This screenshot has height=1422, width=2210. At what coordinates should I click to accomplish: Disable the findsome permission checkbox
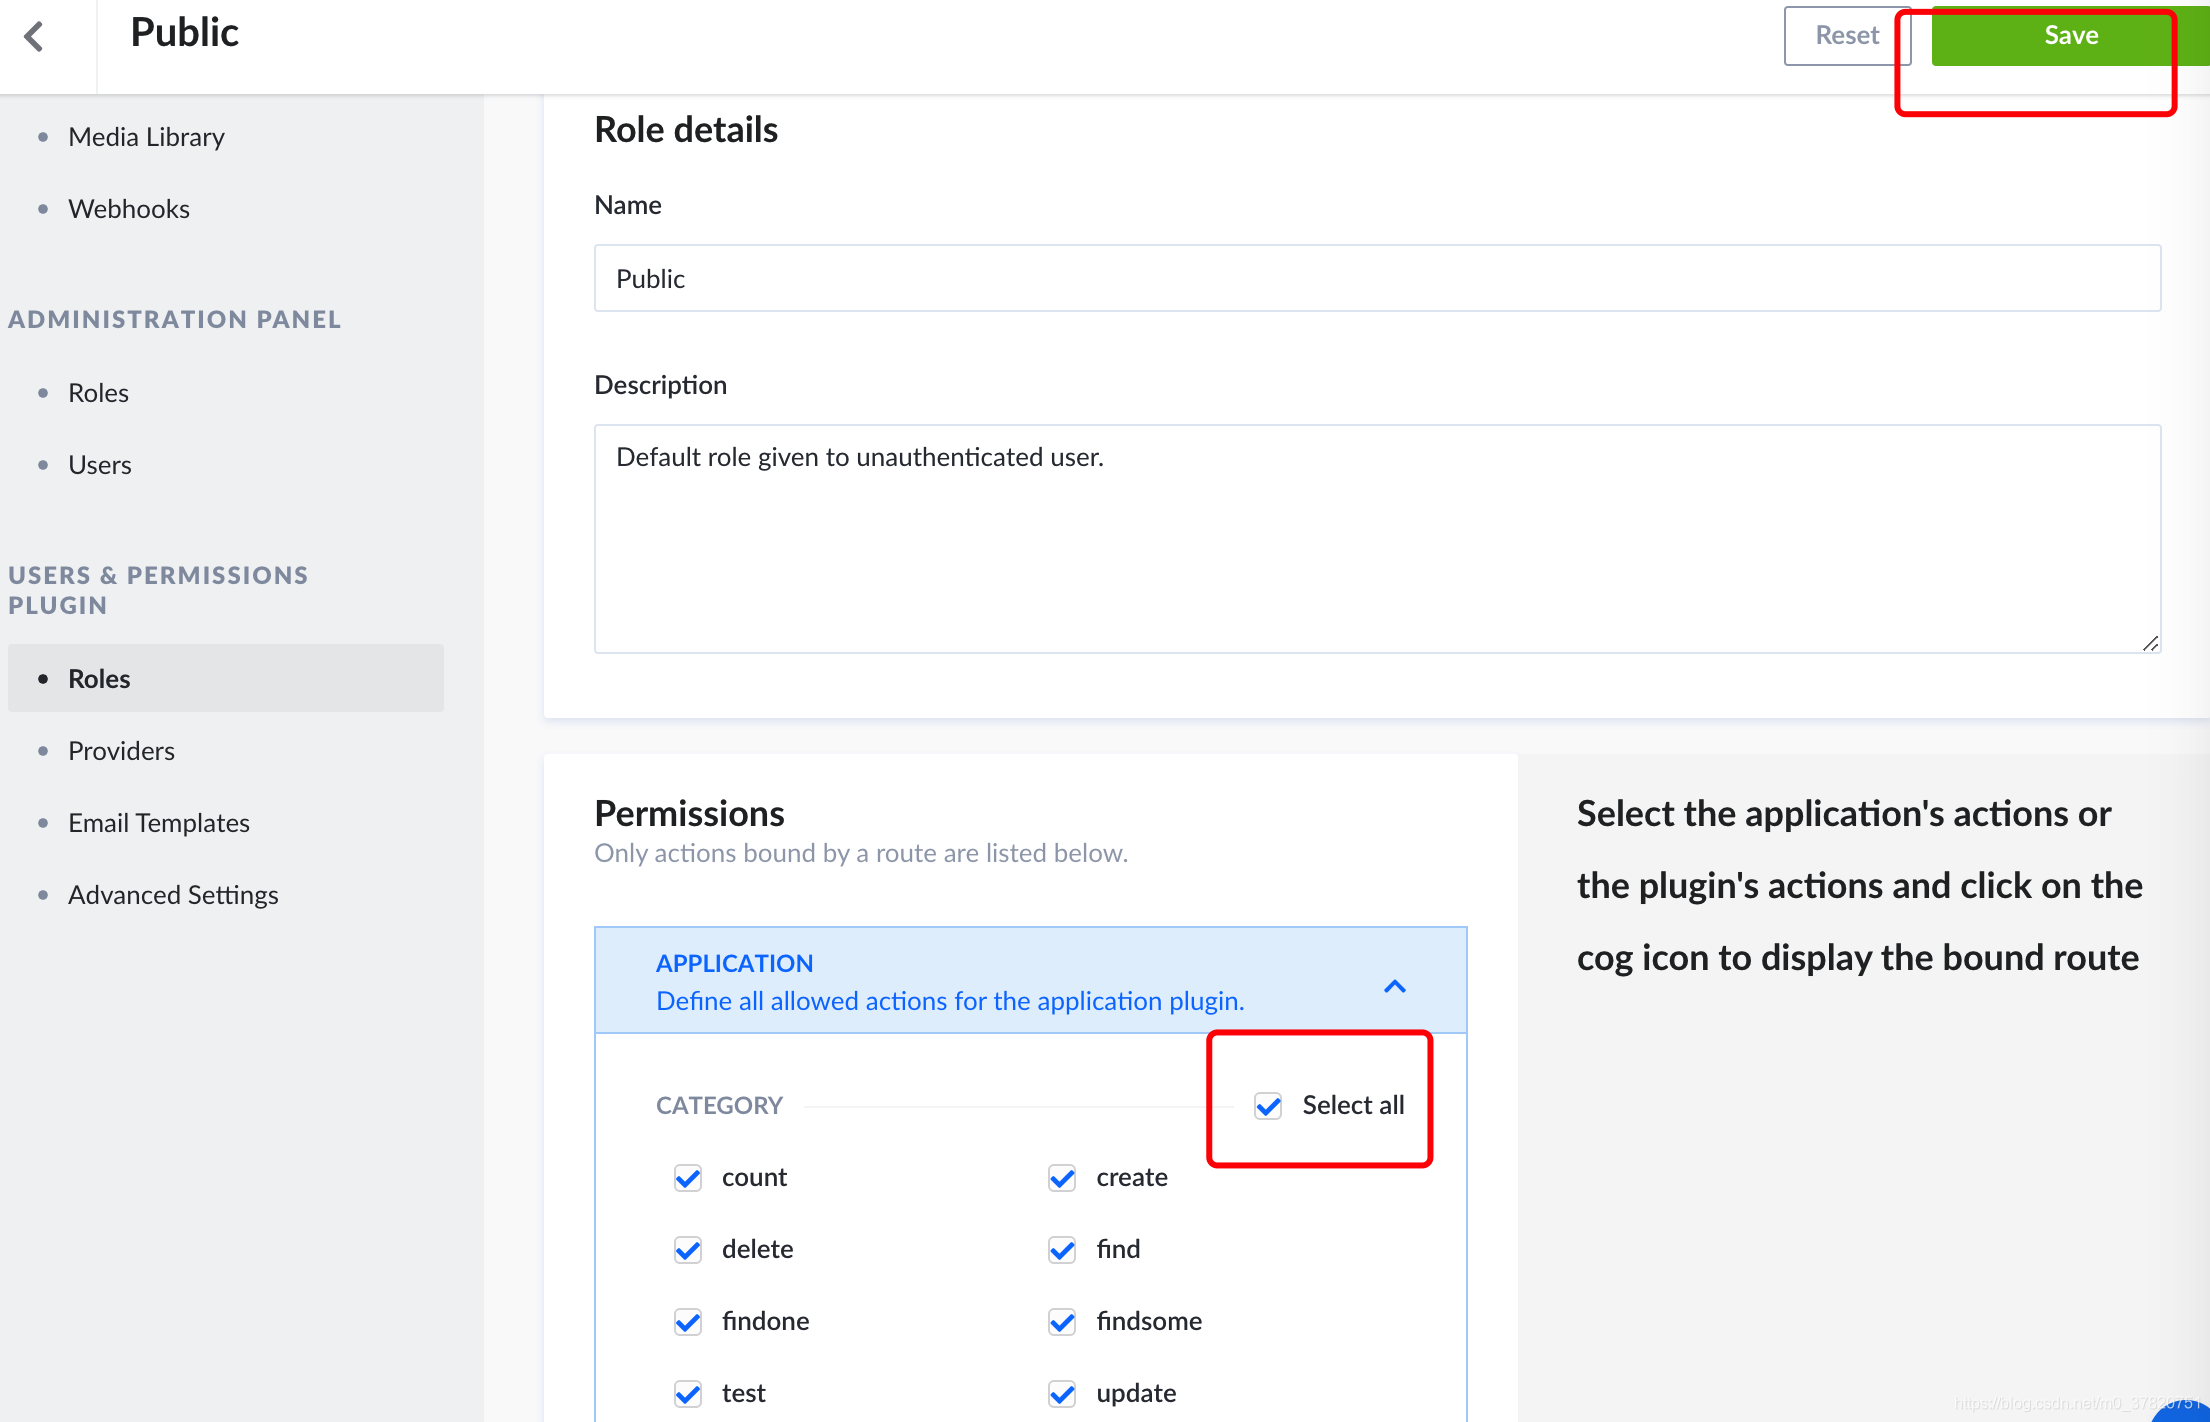pyautogui.click(x=1062, y=1321)
